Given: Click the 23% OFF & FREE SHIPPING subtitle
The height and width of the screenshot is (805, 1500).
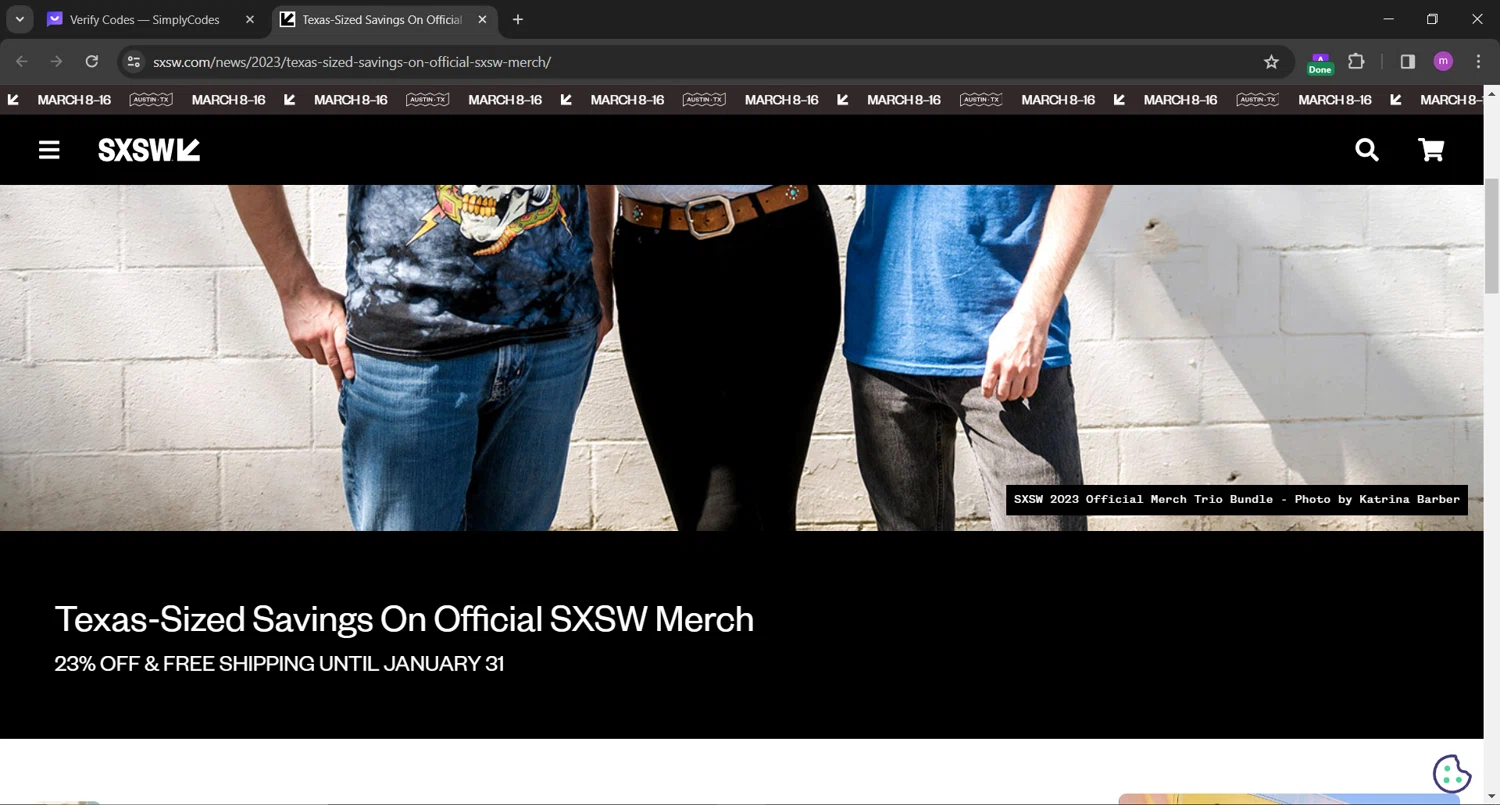Looking at the screenshot, I should (279, 664).
